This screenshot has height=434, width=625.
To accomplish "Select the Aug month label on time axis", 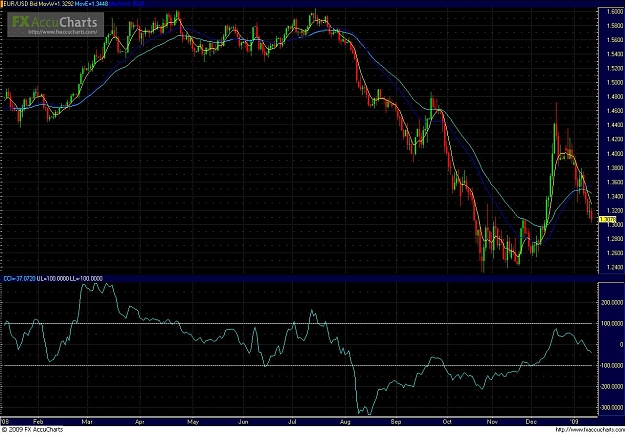I will coord(345,422).
